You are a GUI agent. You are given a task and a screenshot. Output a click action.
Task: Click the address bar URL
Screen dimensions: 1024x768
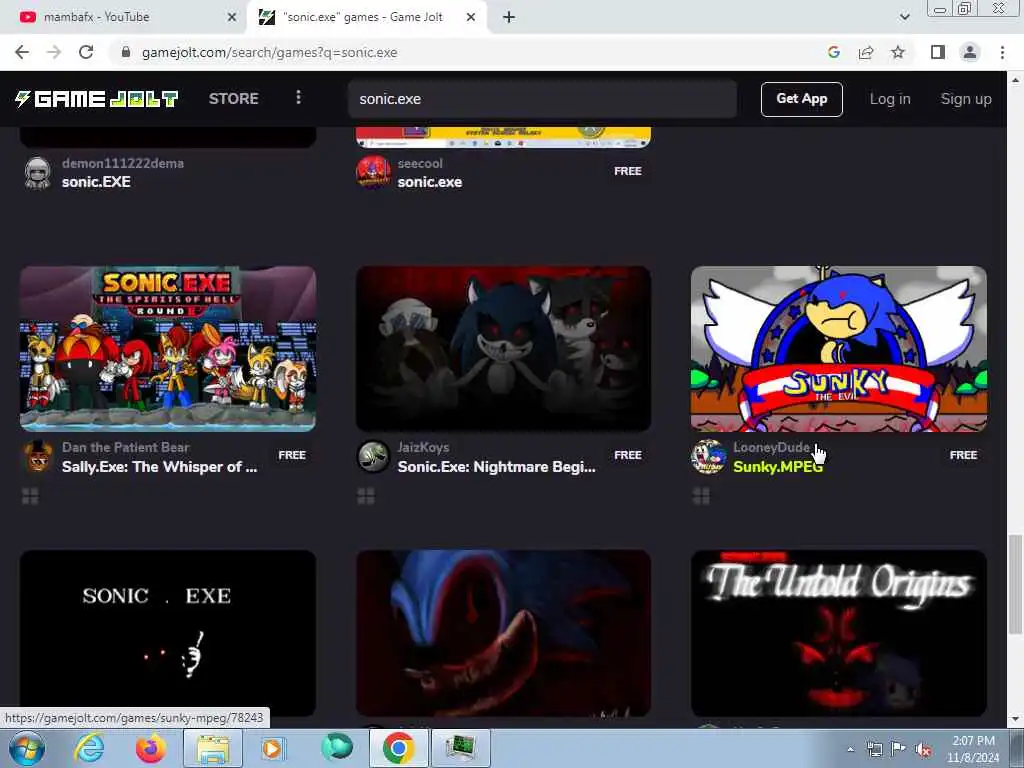click(x=269, y=52)
